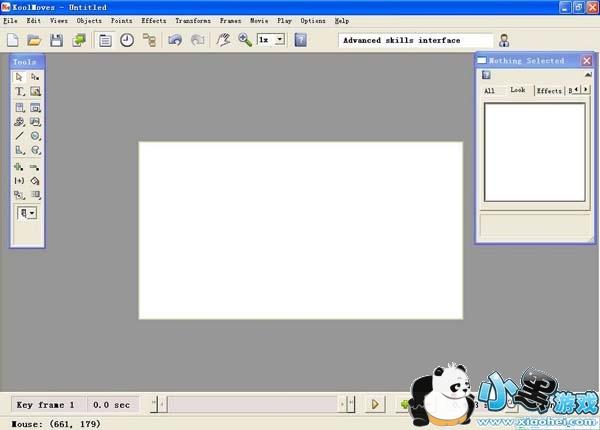This screenshot has width=600, height=430.
Task: Click the blue help question mark icon
Action: tap(300, 40)
